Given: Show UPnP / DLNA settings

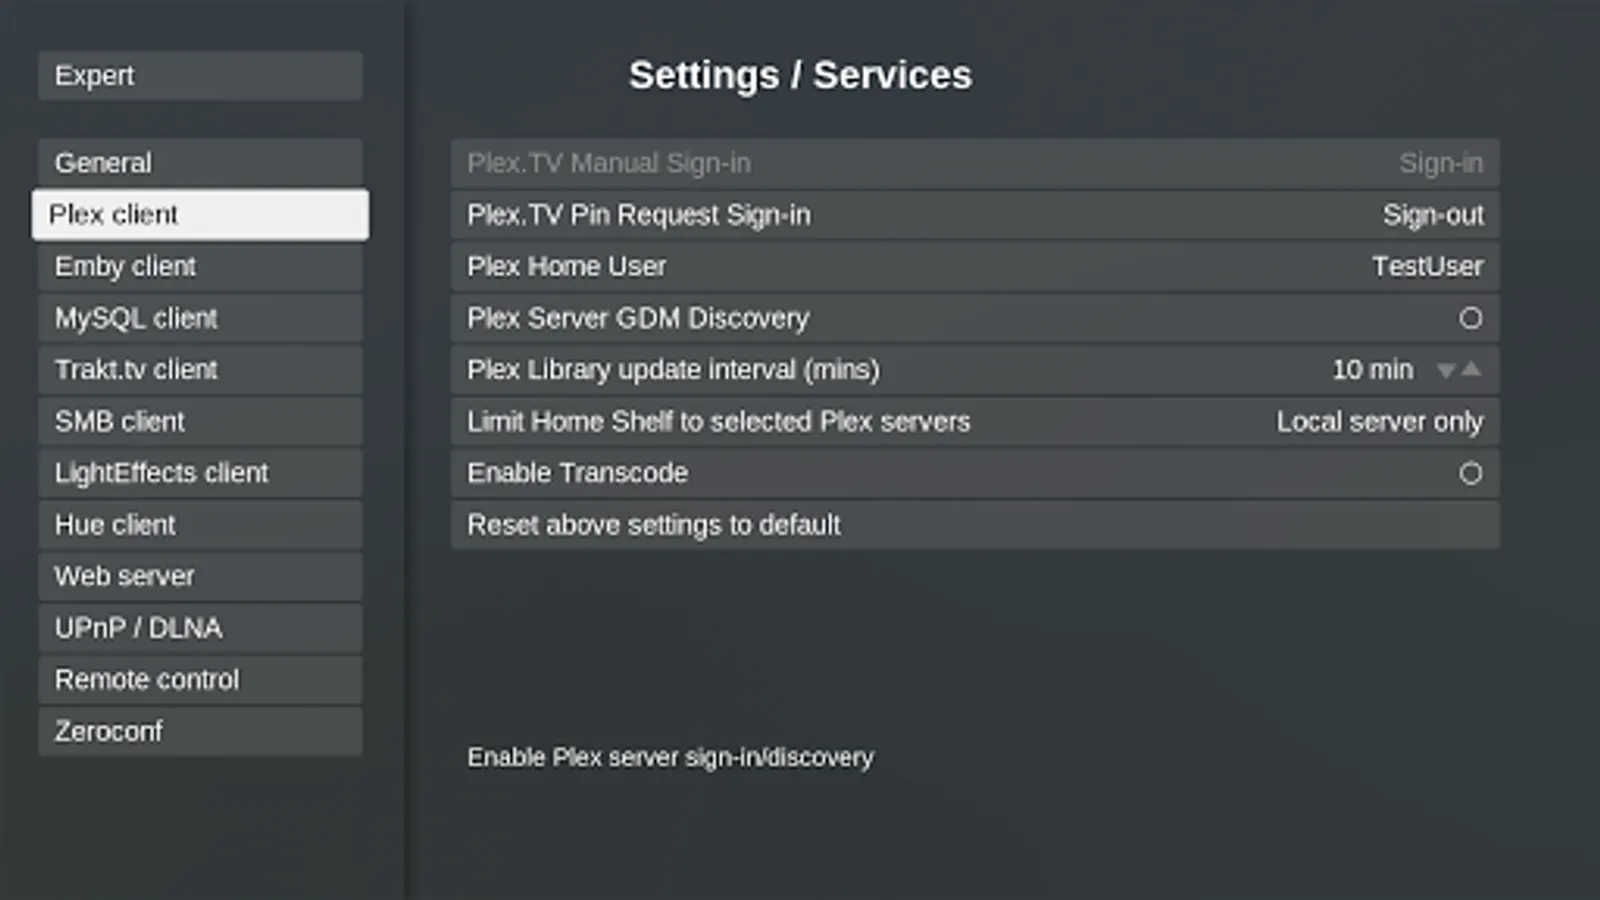Looking at the screenshot, I should 200,628.
